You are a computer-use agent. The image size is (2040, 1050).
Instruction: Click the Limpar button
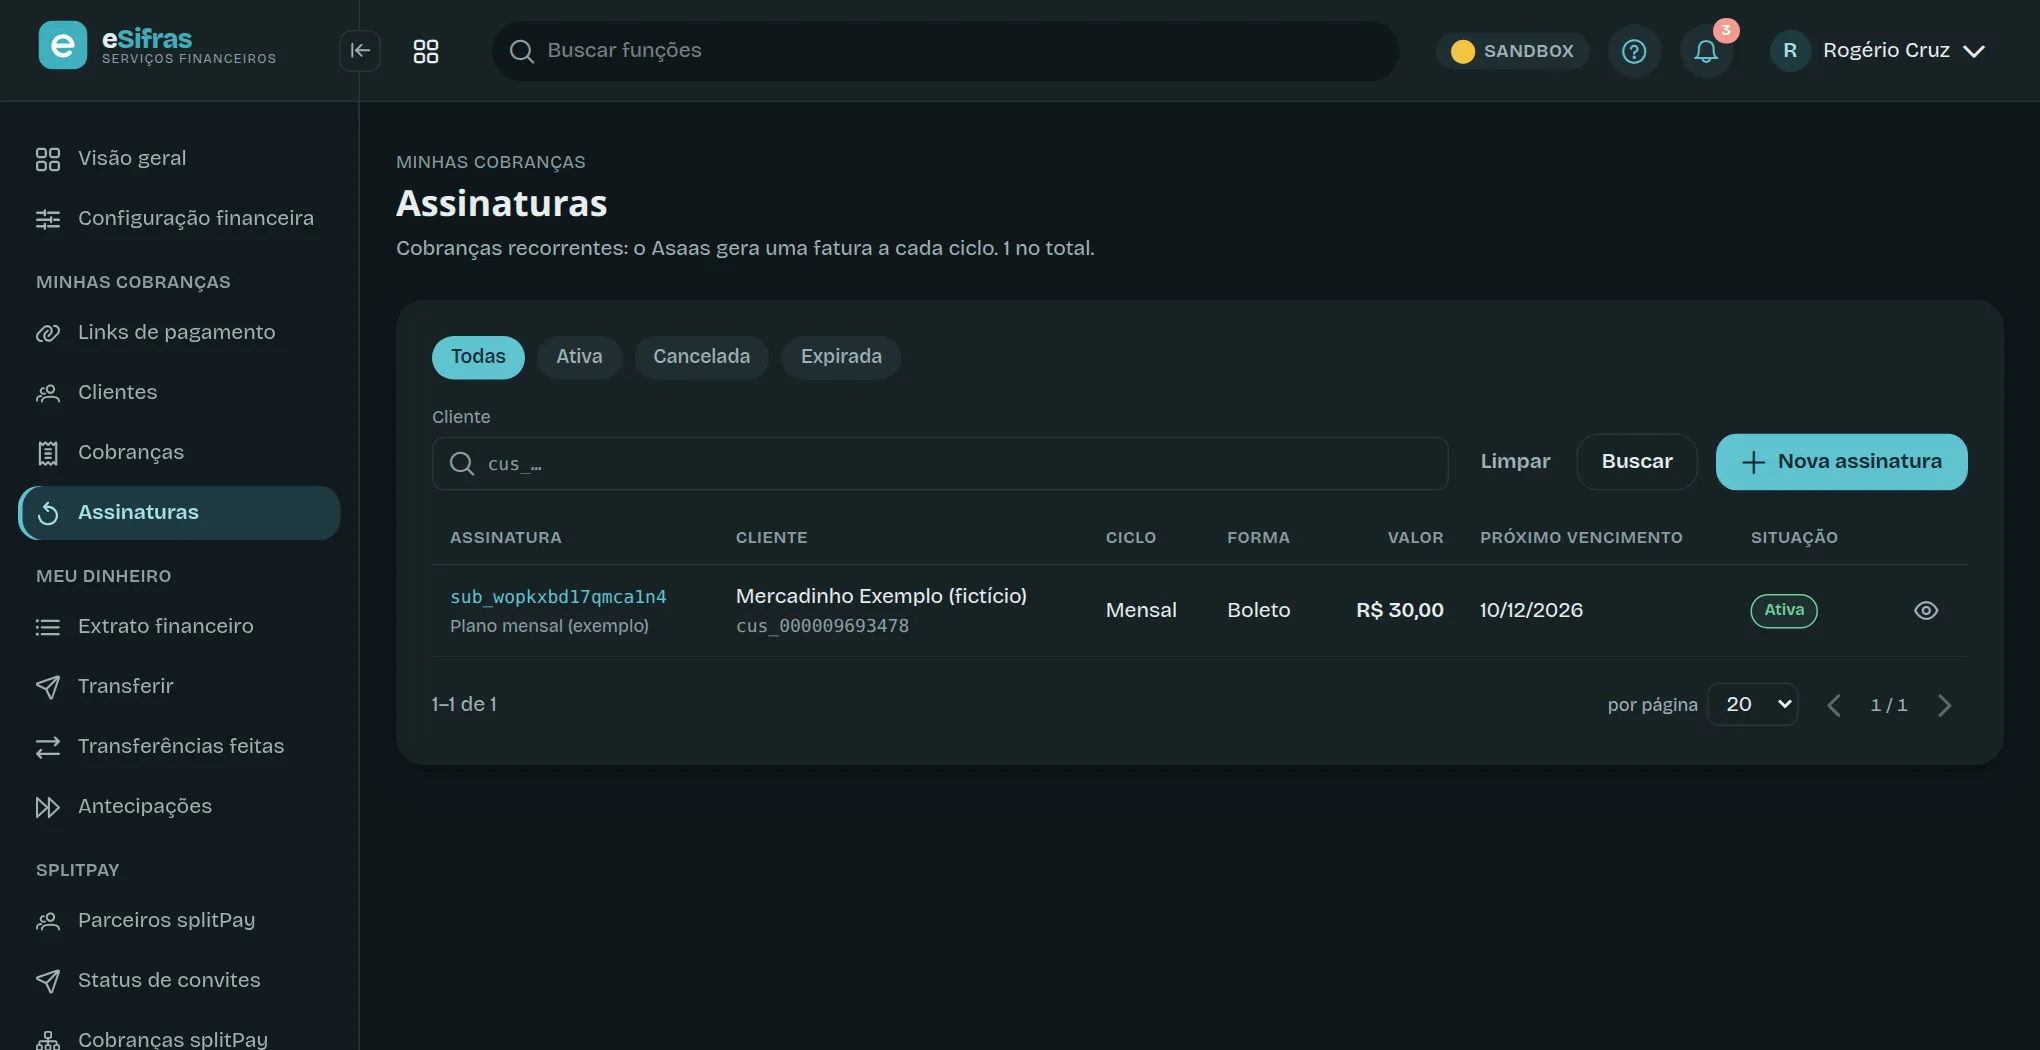coord(1515,462)
